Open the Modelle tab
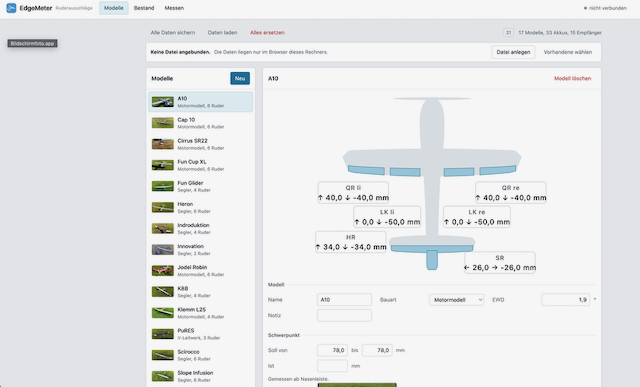Screen dimensions: 640x387 [113, 8]
